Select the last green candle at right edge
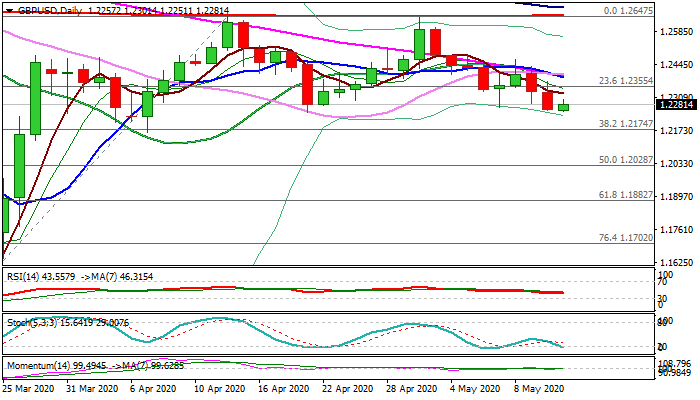Viewport: 700px width, 400px height. [x=563, y=106]
